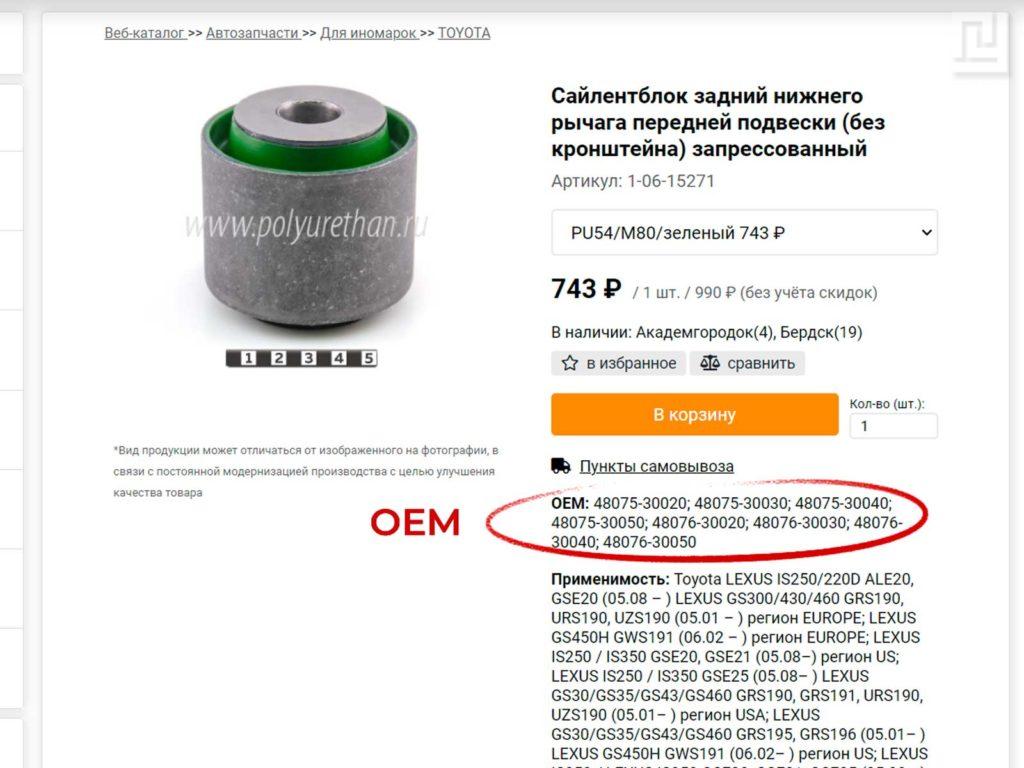Click the delivery truck icon
Screen dimensions: 1024x768
coord(561,466)
